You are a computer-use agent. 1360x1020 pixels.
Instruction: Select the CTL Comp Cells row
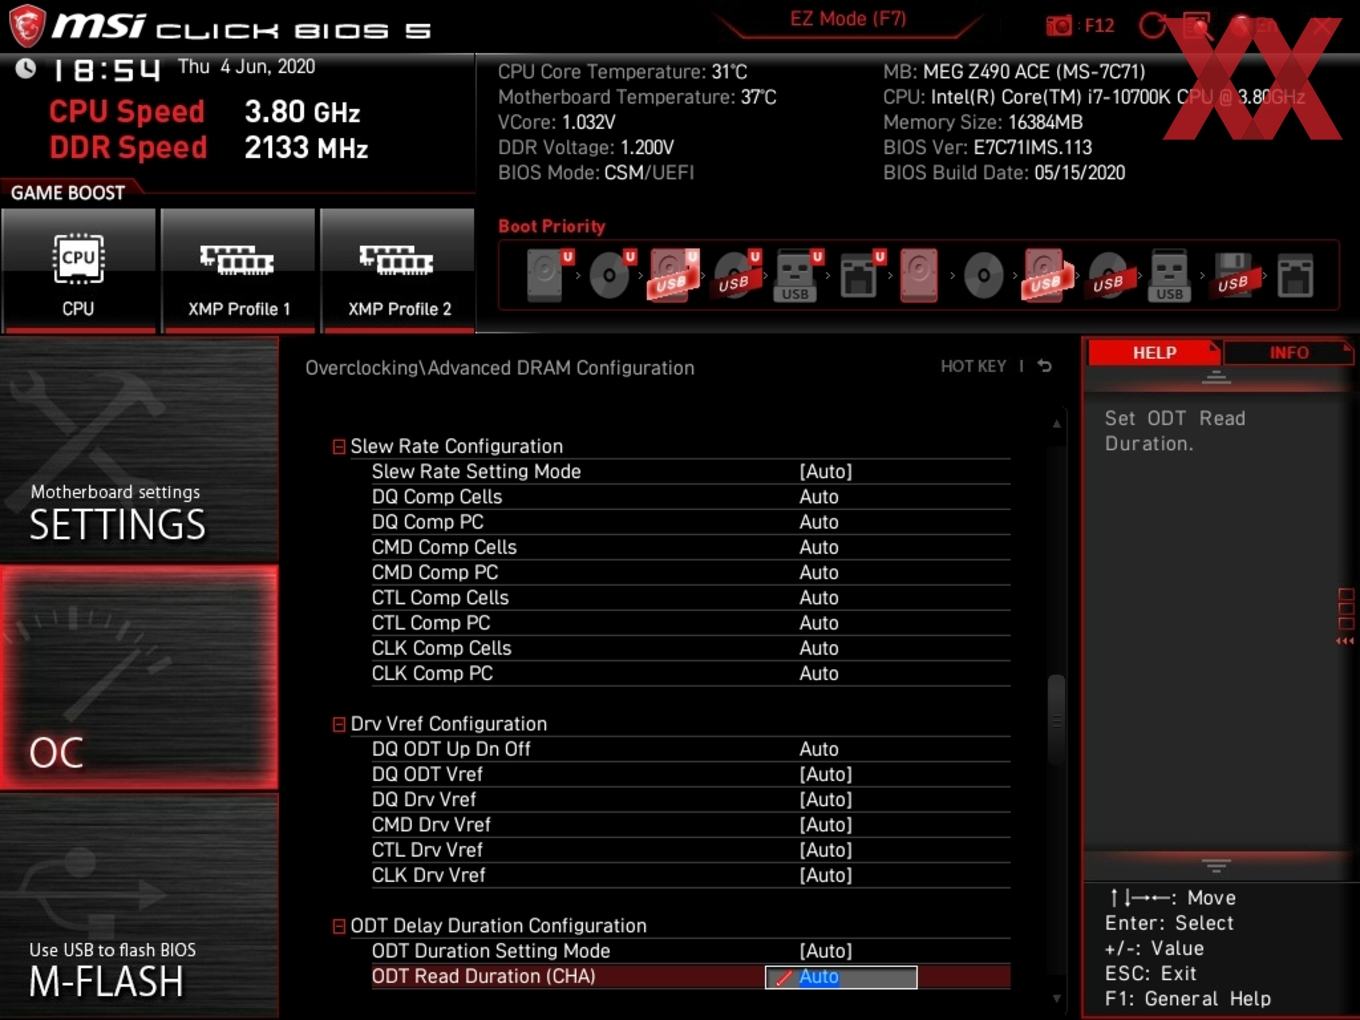[x=690, y=597]
